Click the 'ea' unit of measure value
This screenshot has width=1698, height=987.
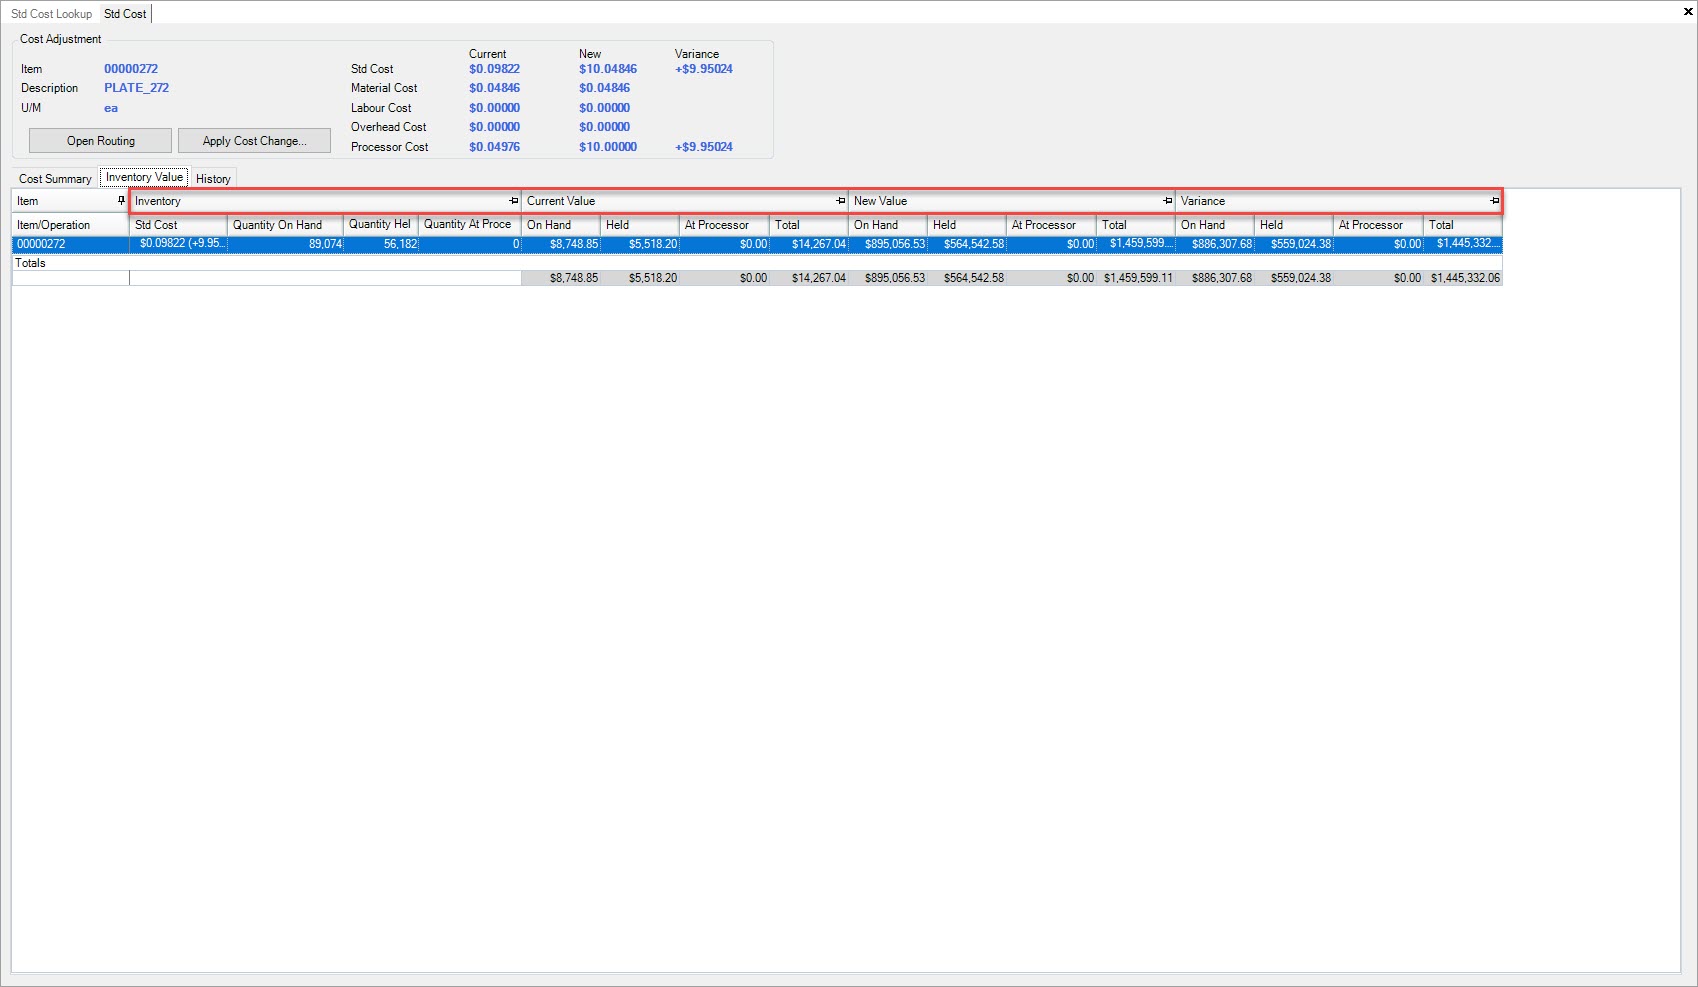(111, 108)
